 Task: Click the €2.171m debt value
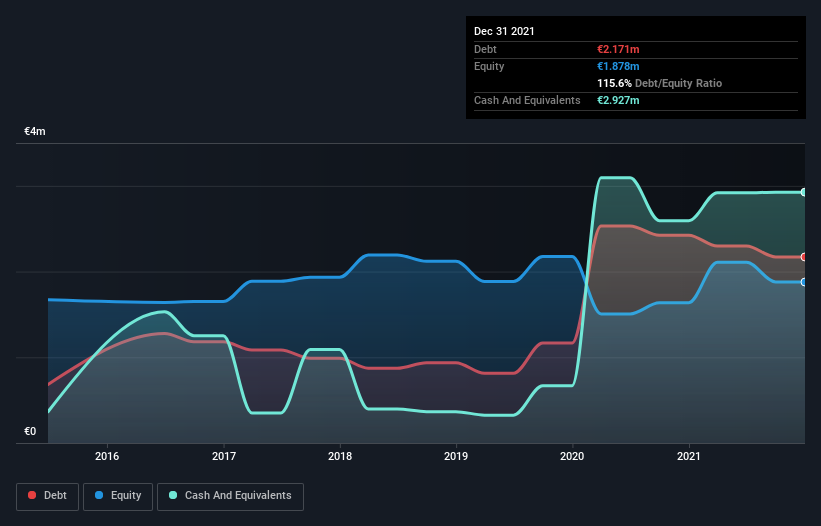[x=618, y=49]
